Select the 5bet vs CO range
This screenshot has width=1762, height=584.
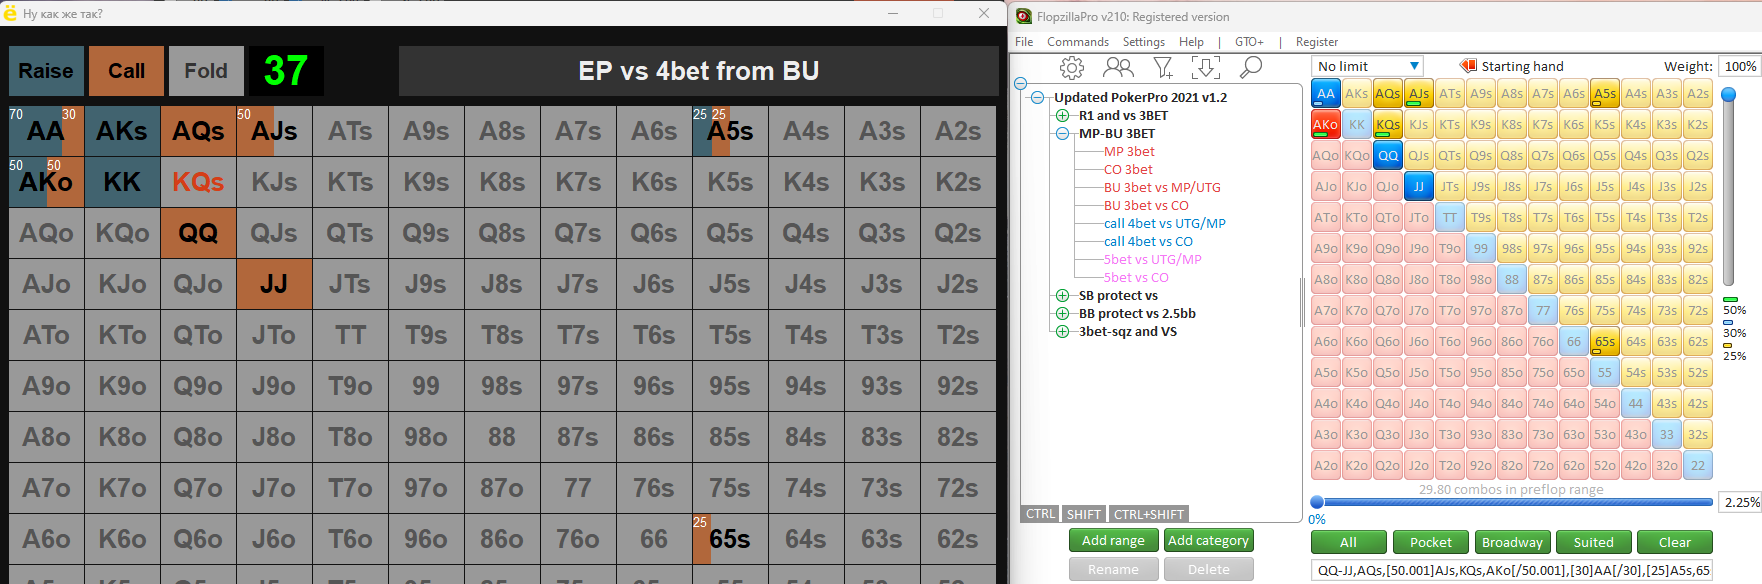[1136, 277]
